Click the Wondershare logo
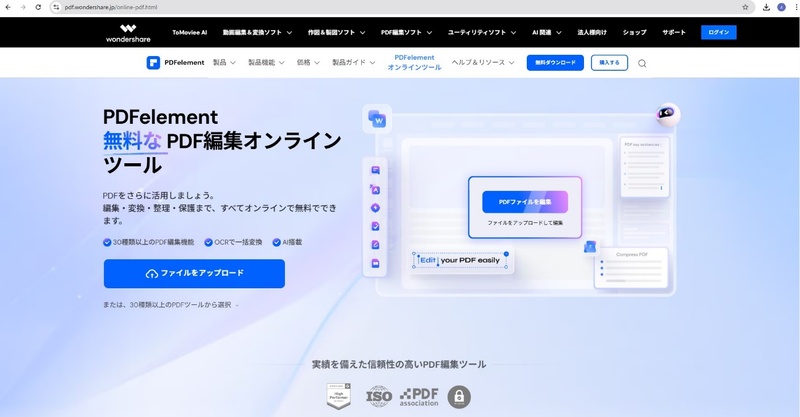The height and width of the screenshot is (417, 800). [128, 33]
